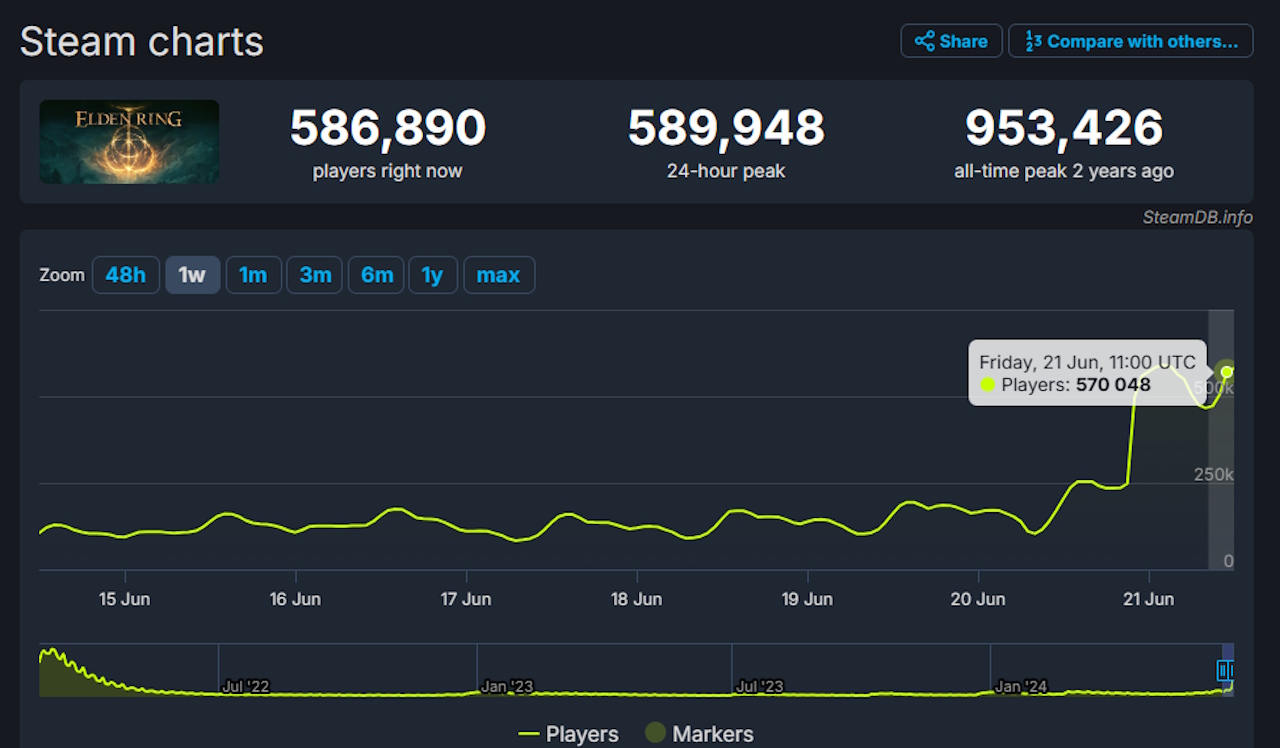Click the 953,426 all-time peak figure
This screenshot has width=1280, height=748.
[x=1064, y=128]
